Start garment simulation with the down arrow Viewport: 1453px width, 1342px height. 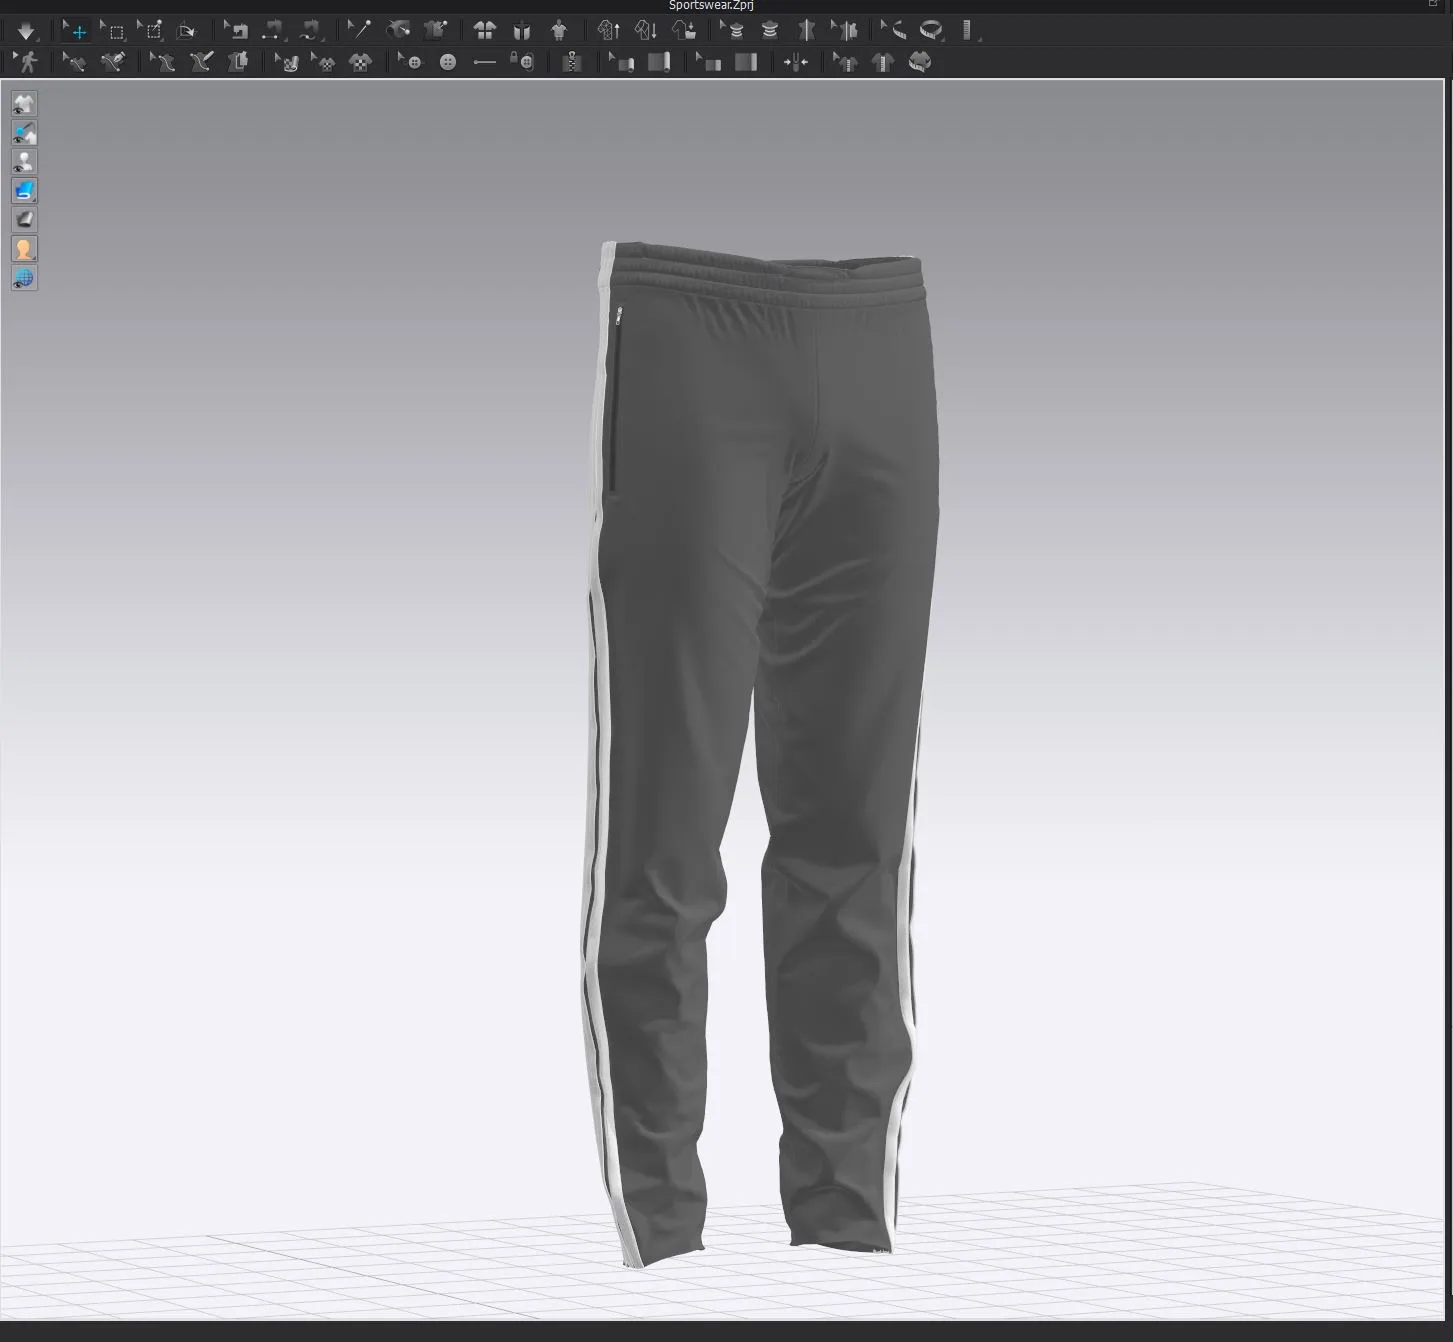tap(26, 31)
